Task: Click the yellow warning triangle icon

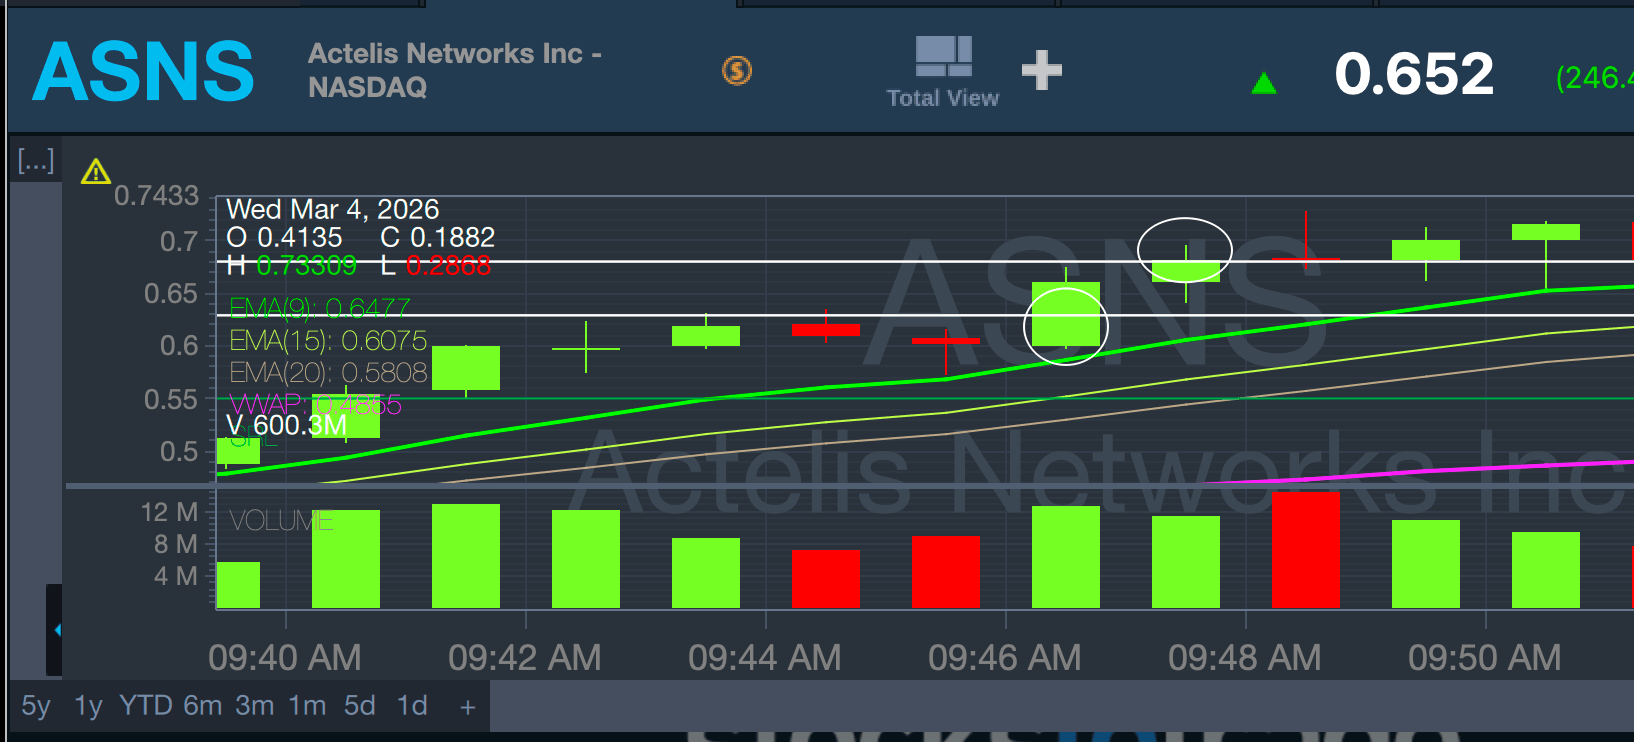Action: (96, 172)
